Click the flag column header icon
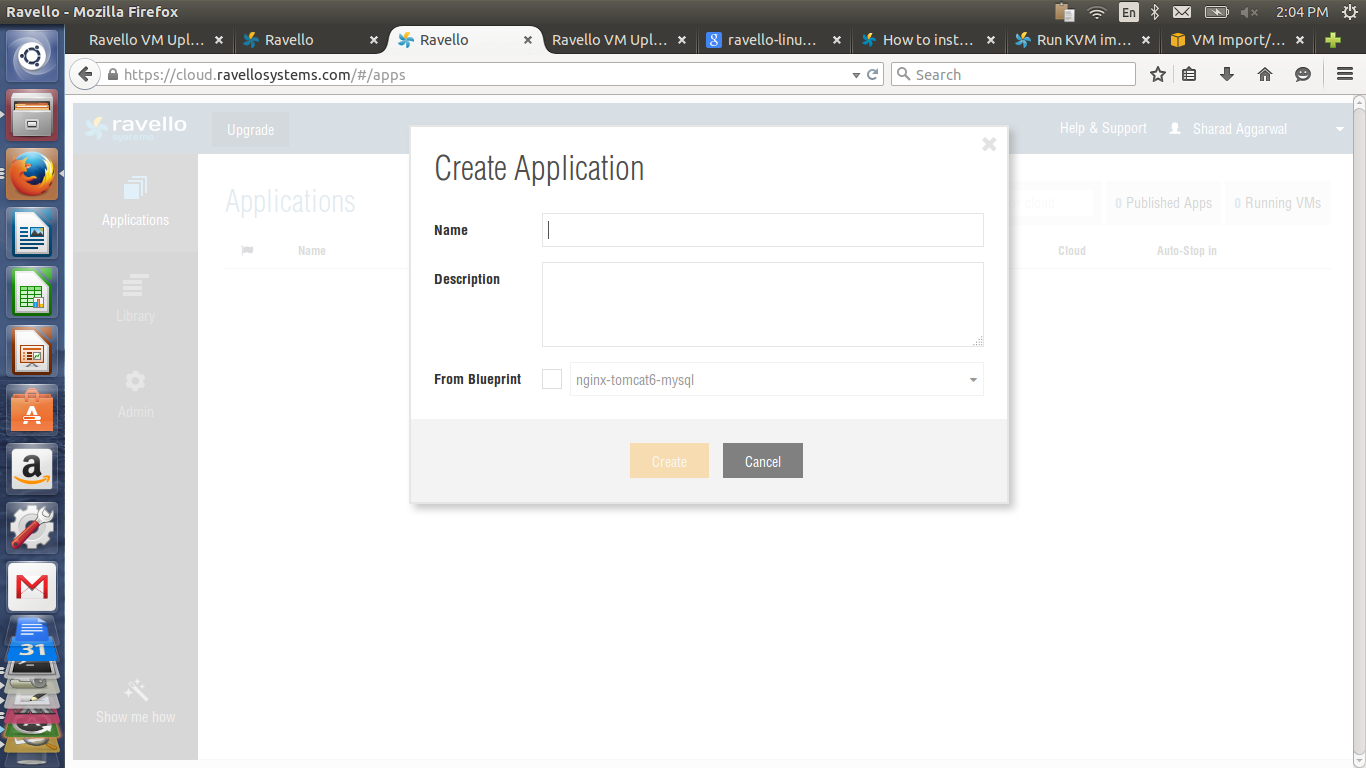 [247, 250]
